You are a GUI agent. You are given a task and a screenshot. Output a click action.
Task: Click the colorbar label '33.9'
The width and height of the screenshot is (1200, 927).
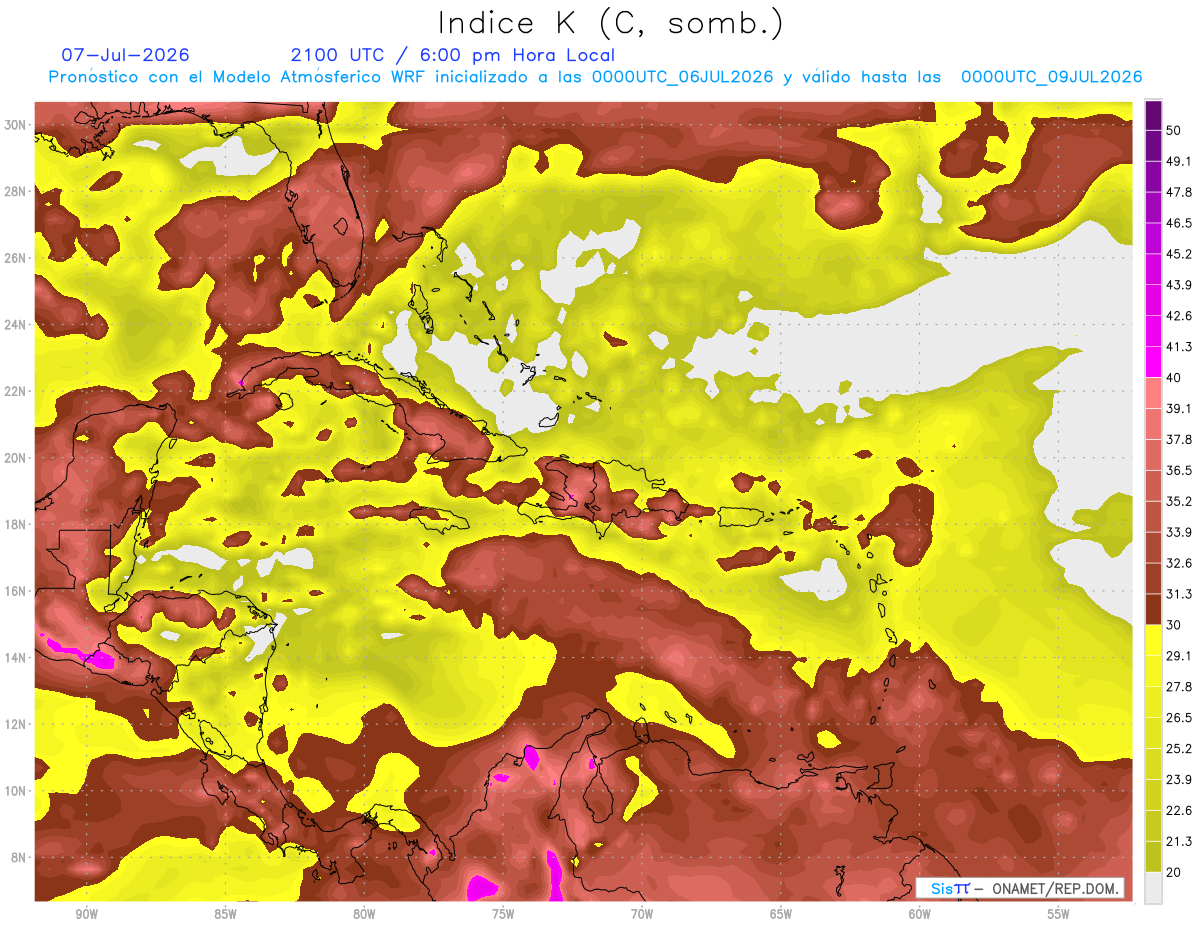[1178, 532]
